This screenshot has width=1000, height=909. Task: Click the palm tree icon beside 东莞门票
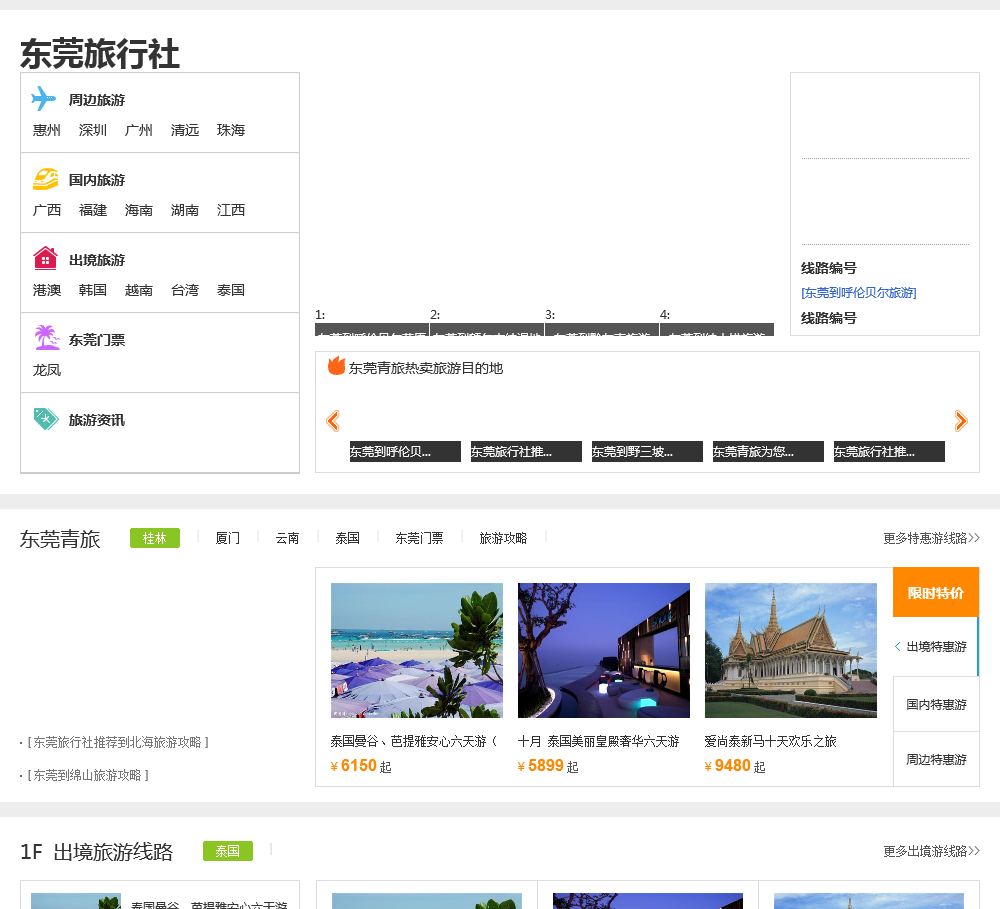tap(46, 338)
